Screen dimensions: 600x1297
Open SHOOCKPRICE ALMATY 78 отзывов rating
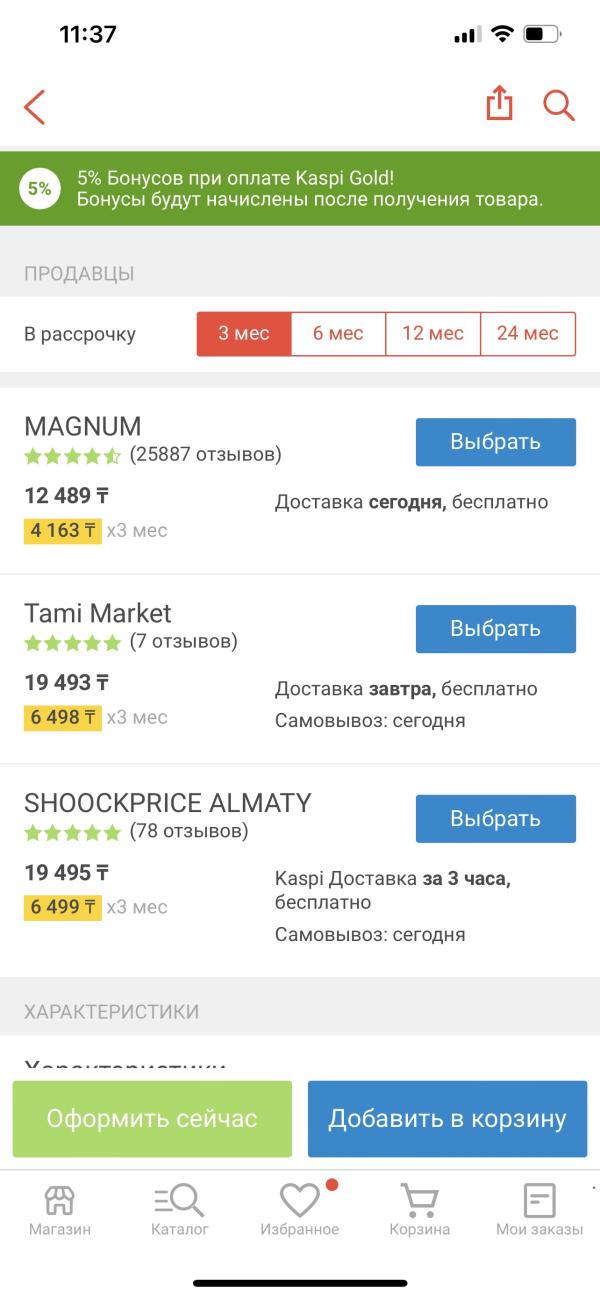click(136, 832)
